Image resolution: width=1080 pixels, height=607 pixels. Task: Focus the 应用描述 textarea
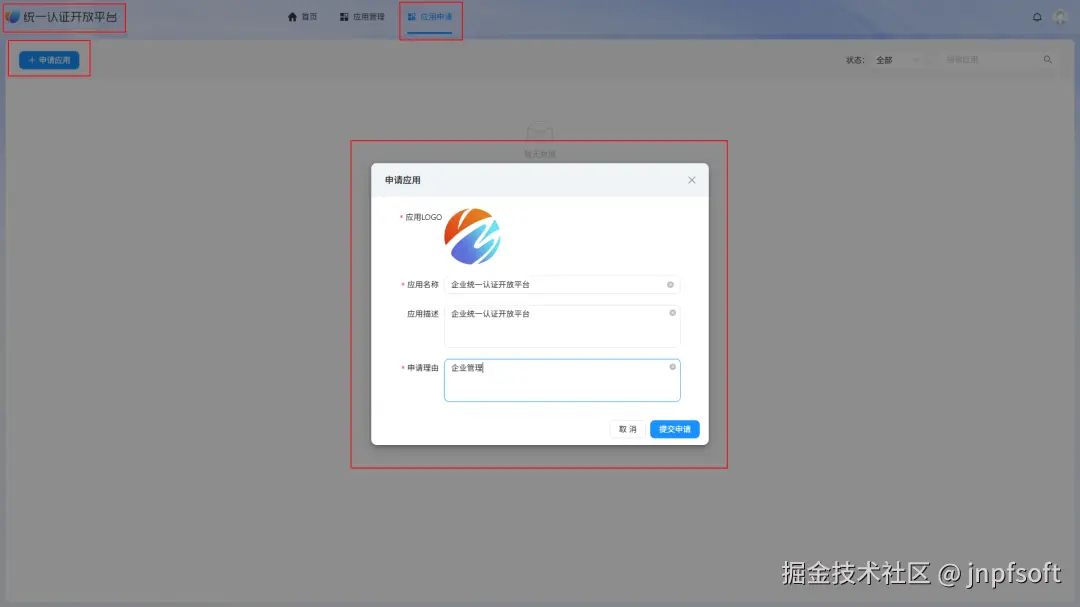(562, 326)
